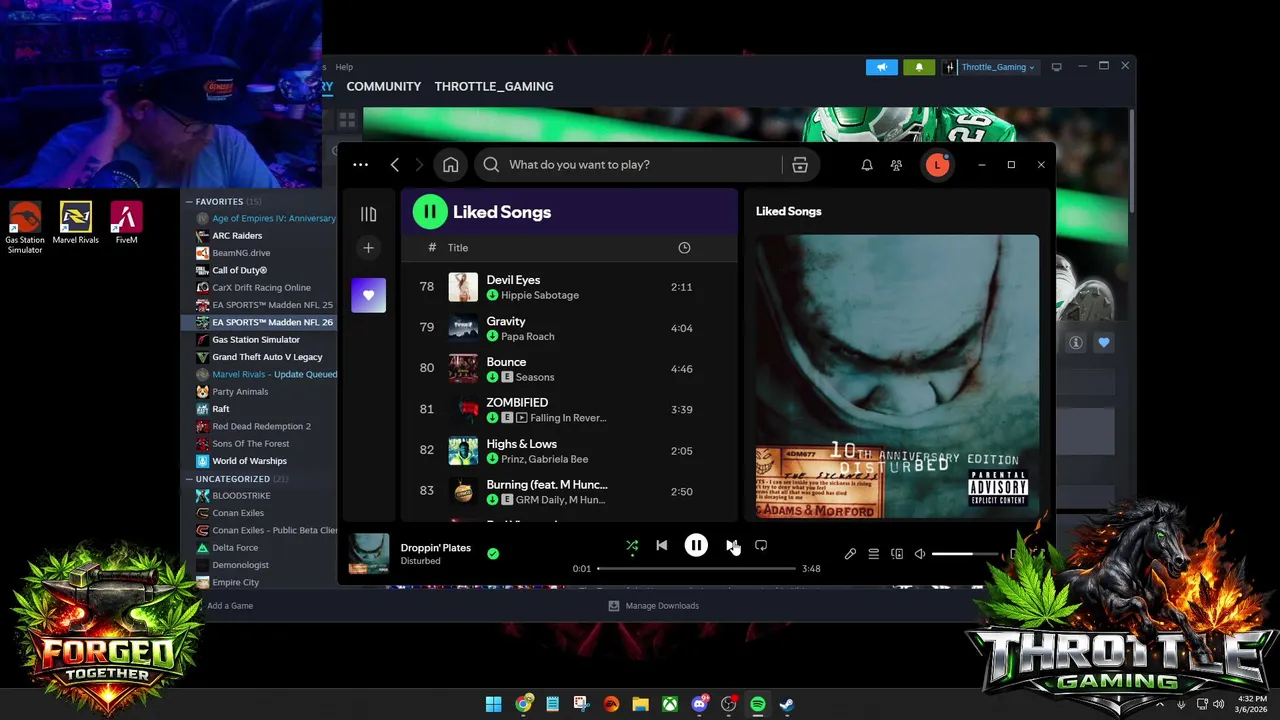Skip to previous track
This screenshot has width=1280, height=720.
(x=661, y=546)
